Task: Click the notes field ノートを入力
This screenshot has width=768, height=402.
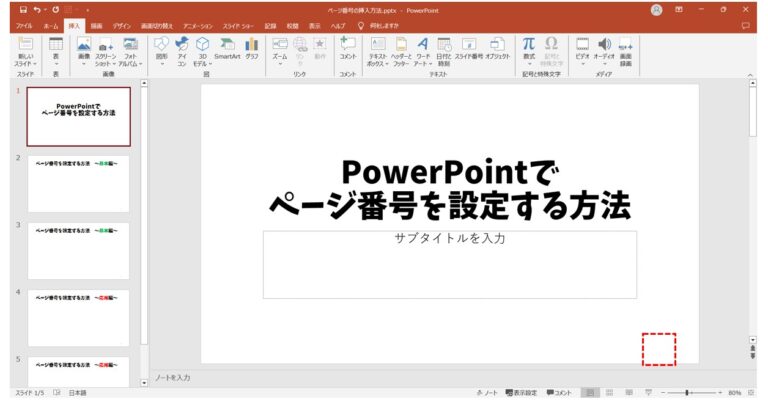Action: (x=172, y=378)
